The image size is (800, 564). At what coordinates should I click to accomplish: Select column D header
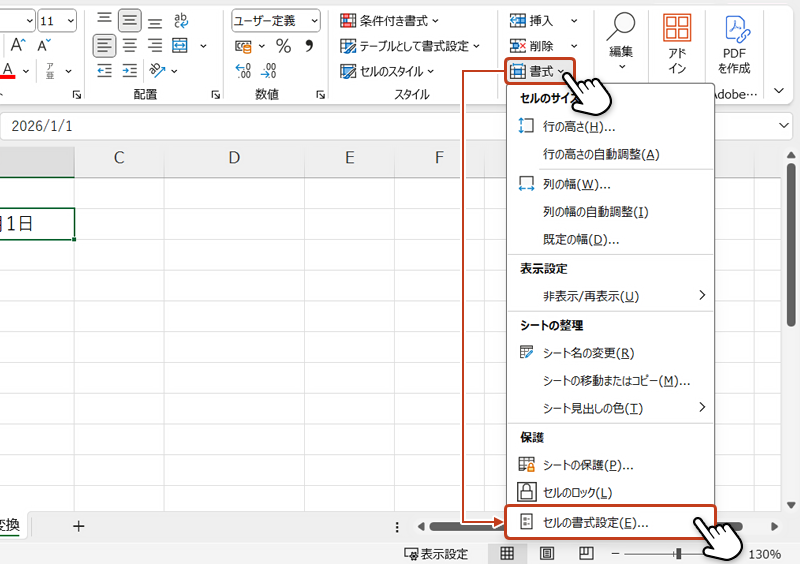(x=234, y=158)
